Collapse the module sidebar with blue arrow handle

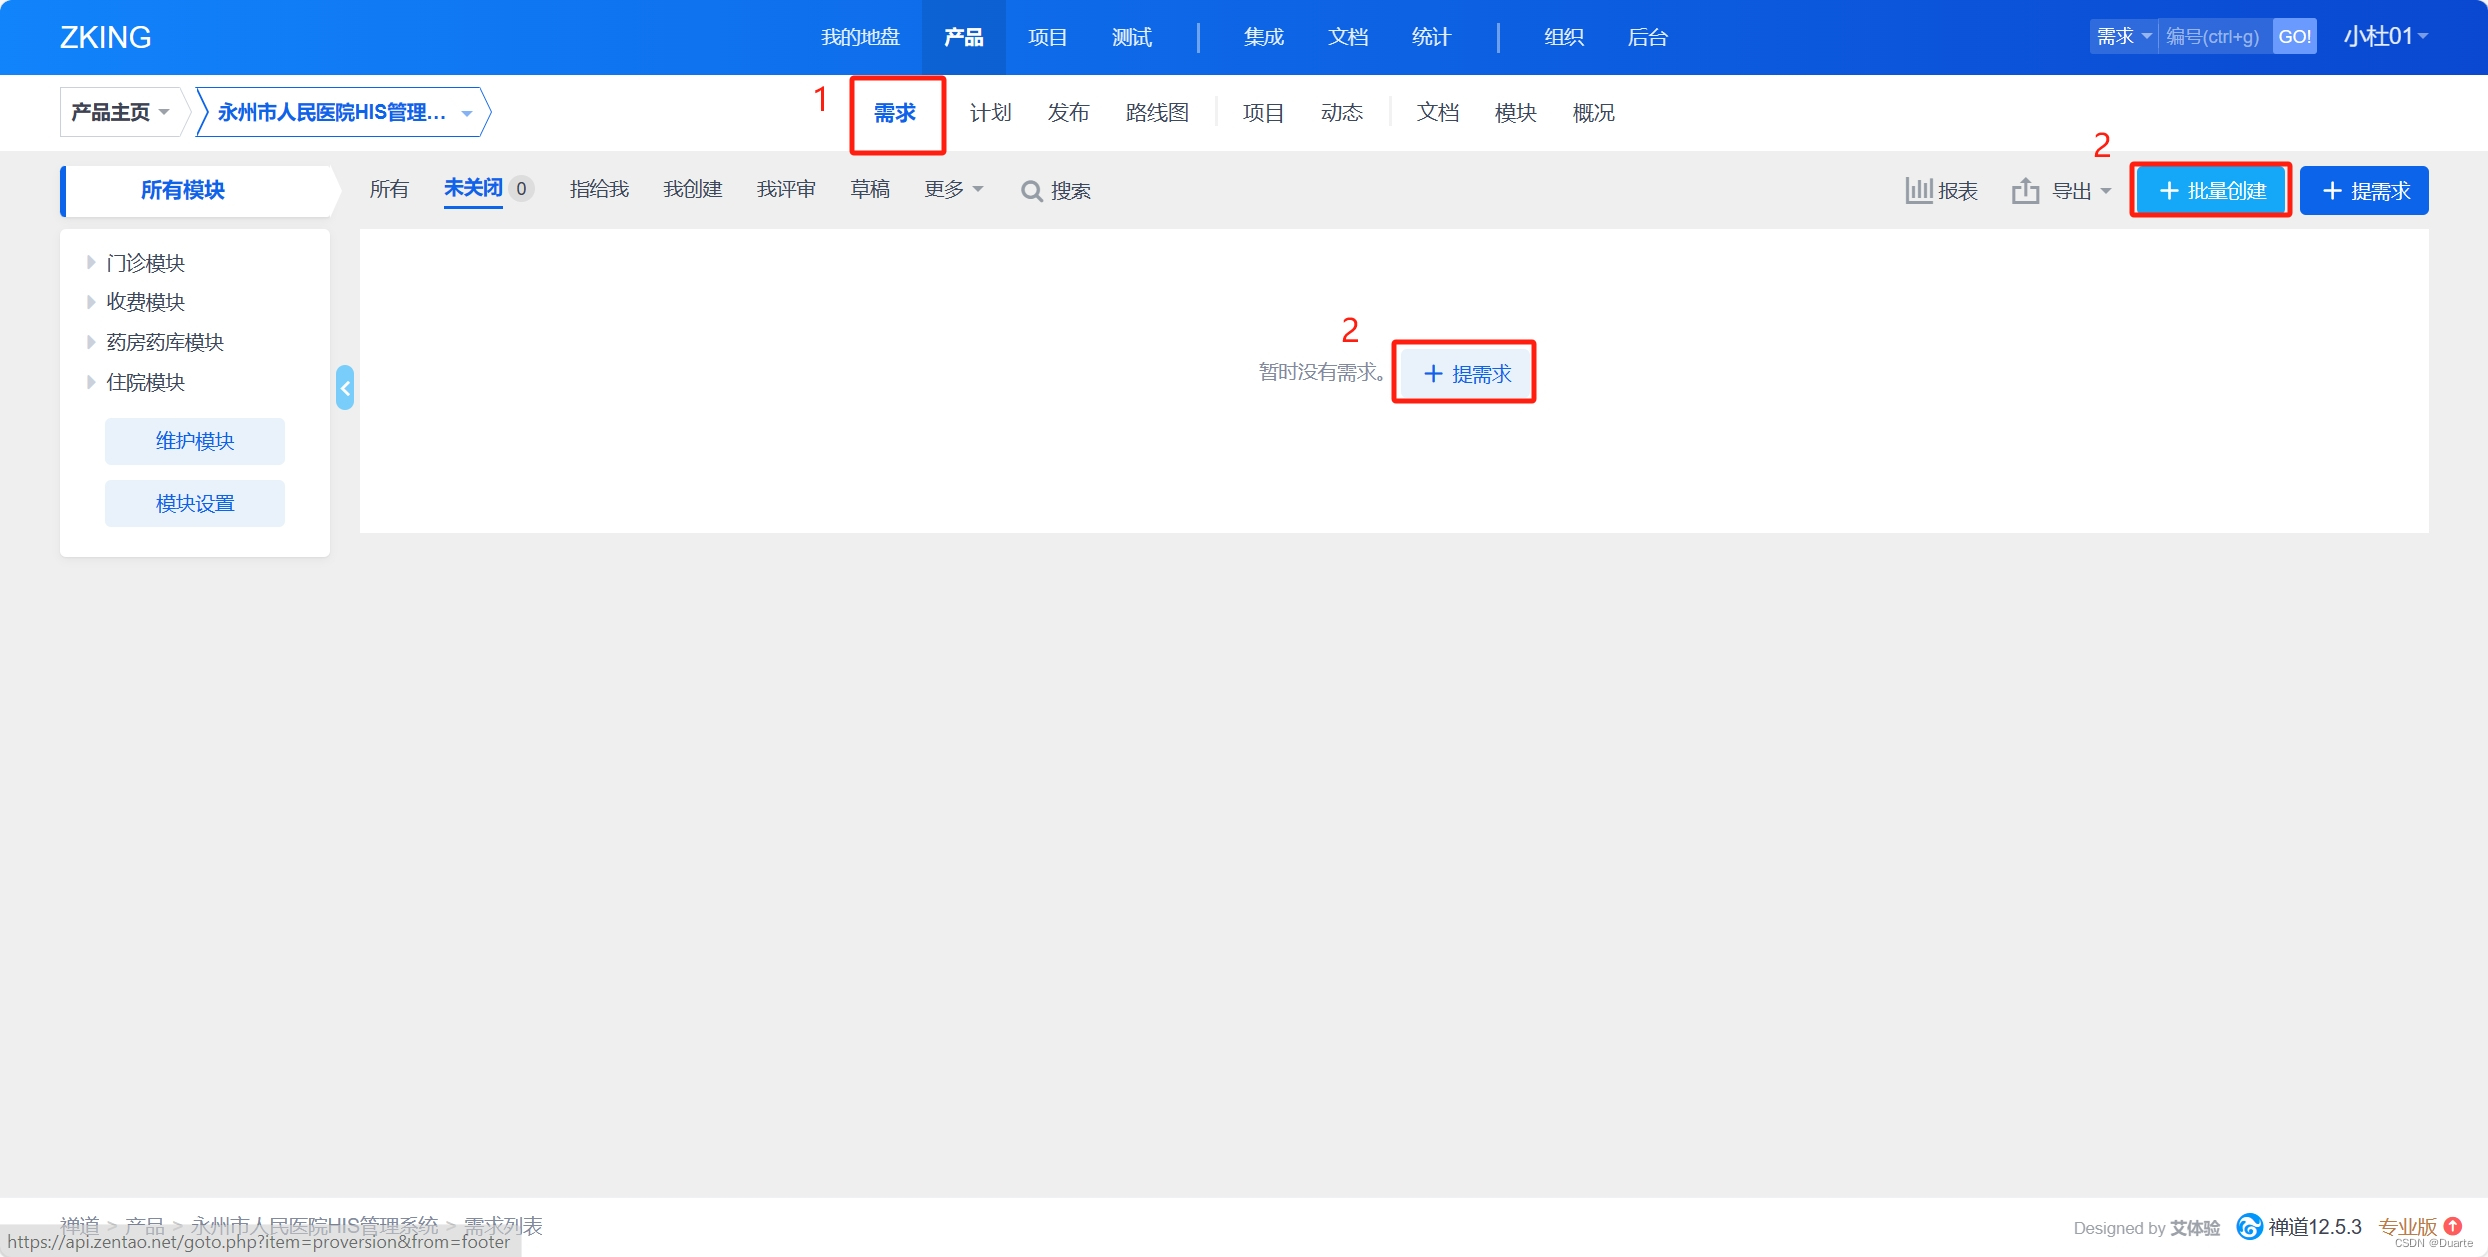click(x=345, y=387)
